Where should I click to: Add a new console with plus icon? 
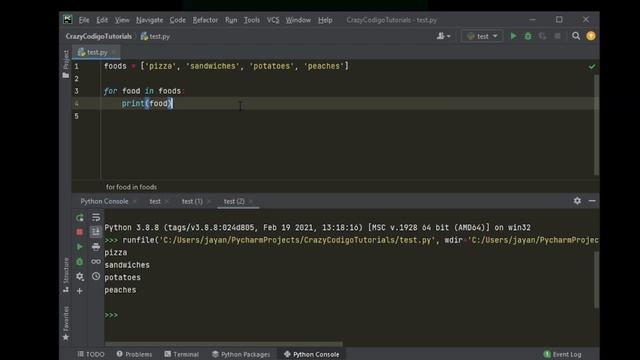80,291
